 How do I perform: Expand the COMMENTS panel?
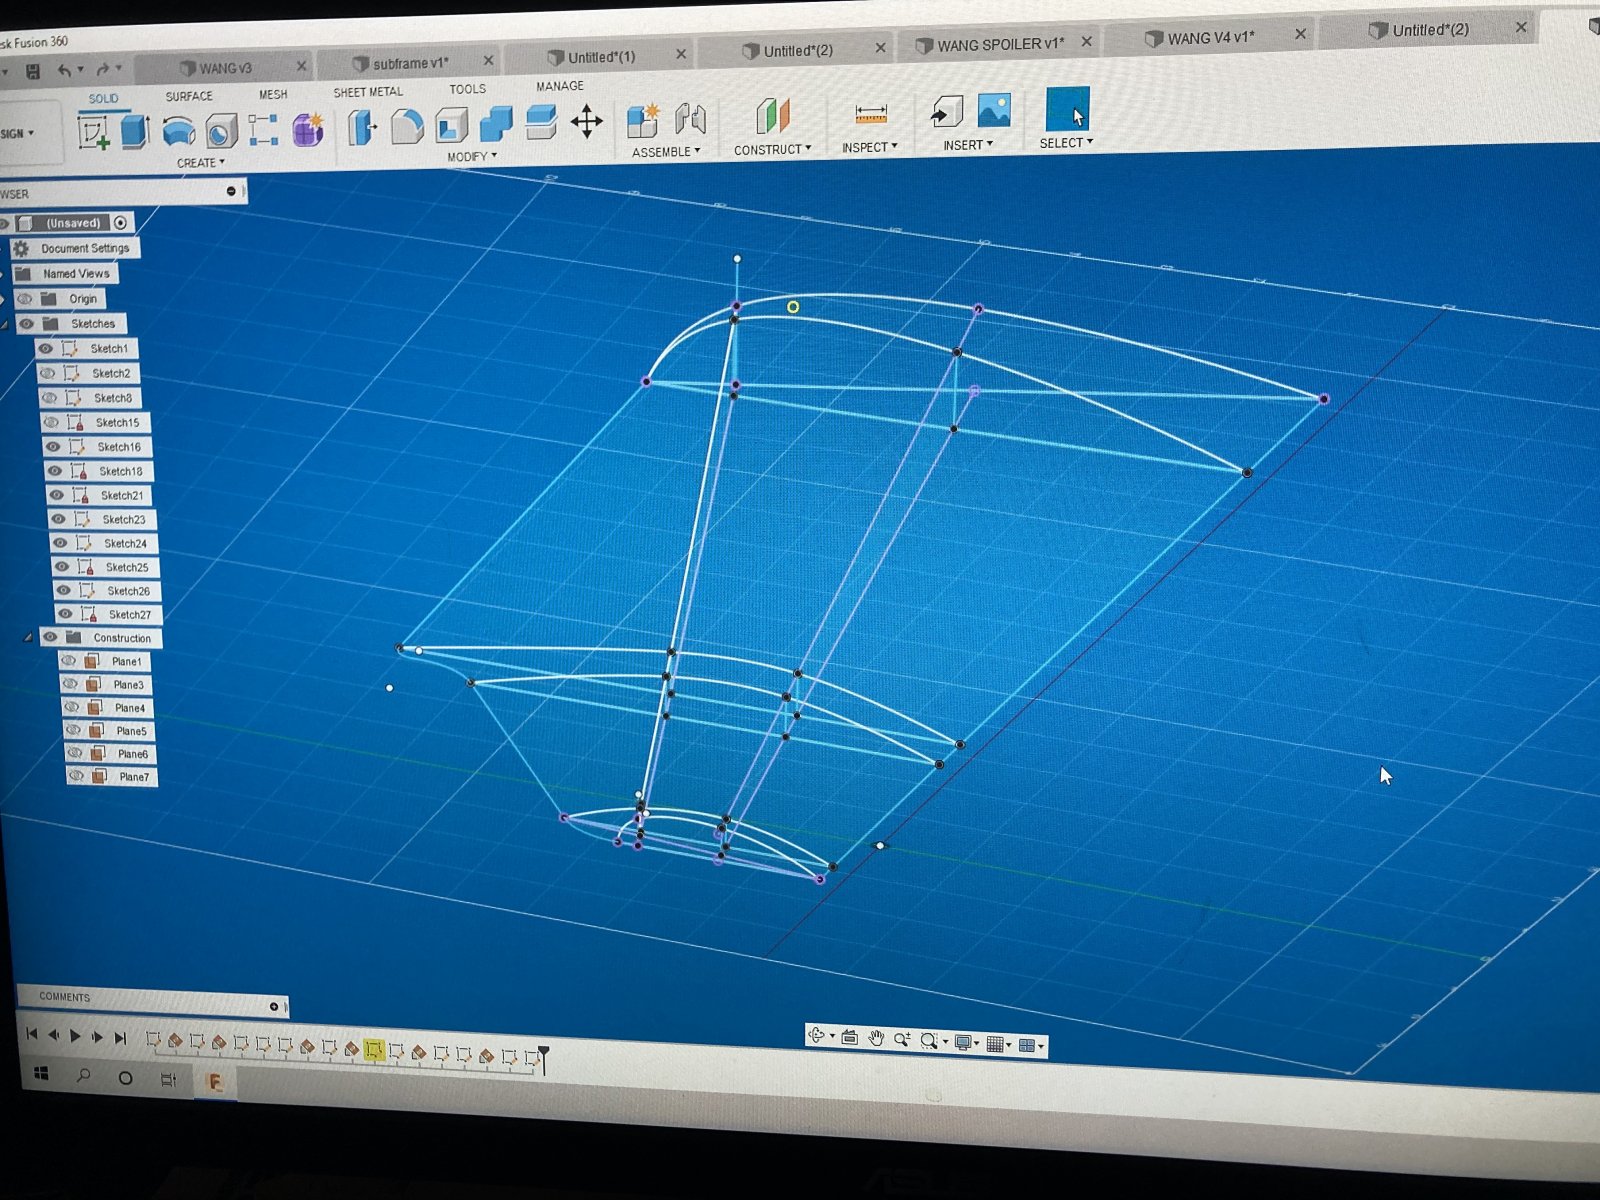274,1006
